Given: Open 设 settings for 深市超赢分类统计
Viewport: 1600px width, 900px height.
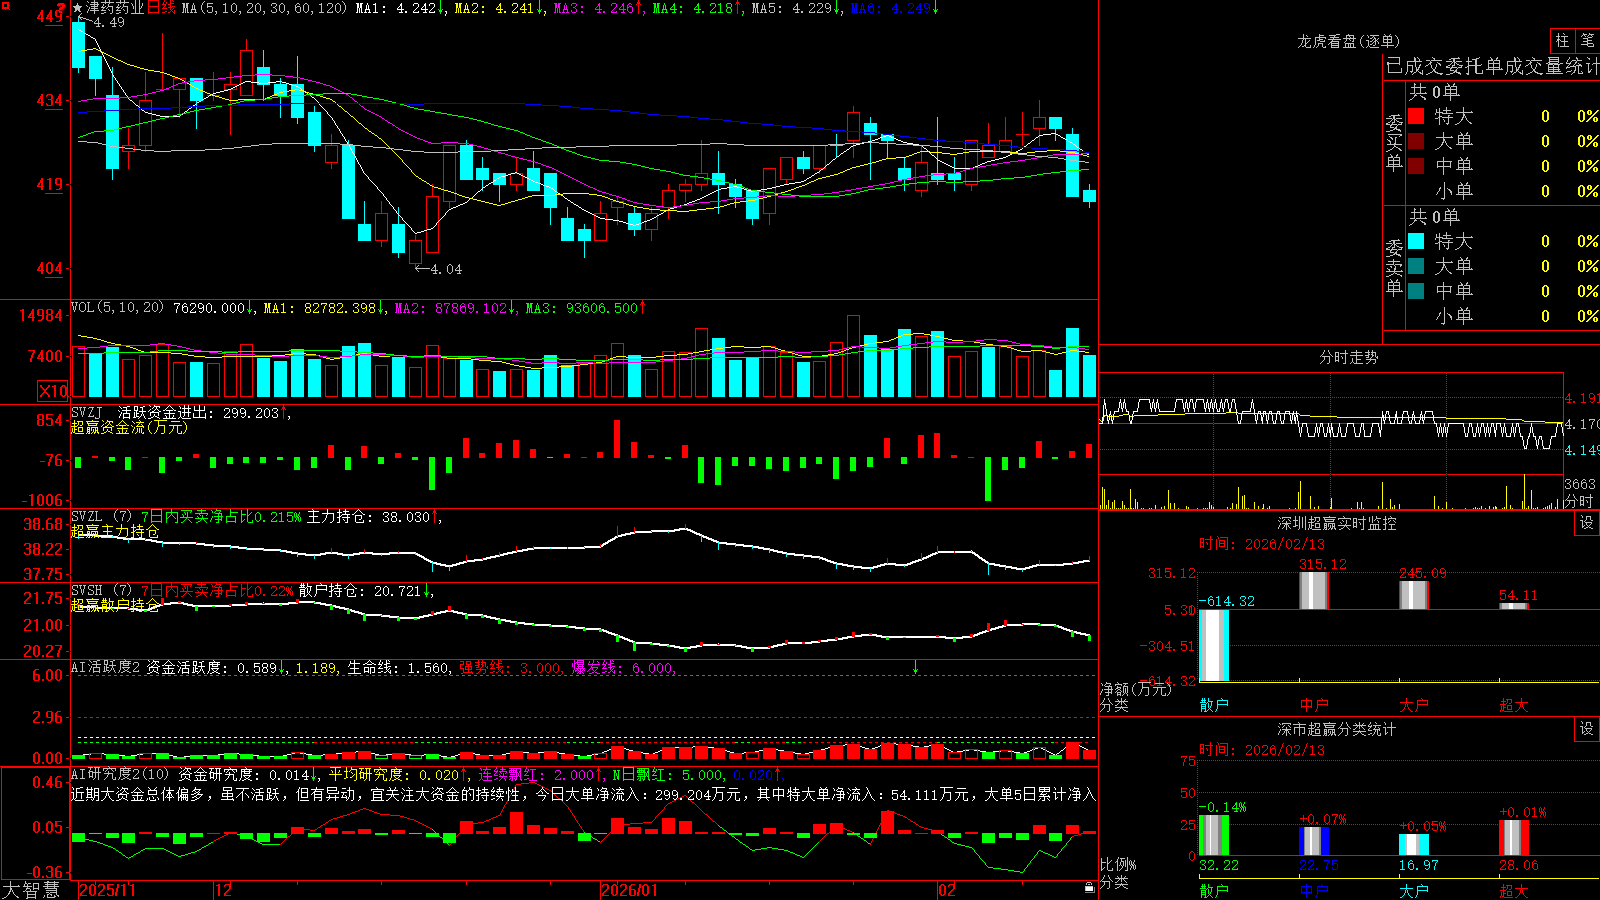Looking at the screenshot, I should pyautogui.click(x=1587, y=729).
